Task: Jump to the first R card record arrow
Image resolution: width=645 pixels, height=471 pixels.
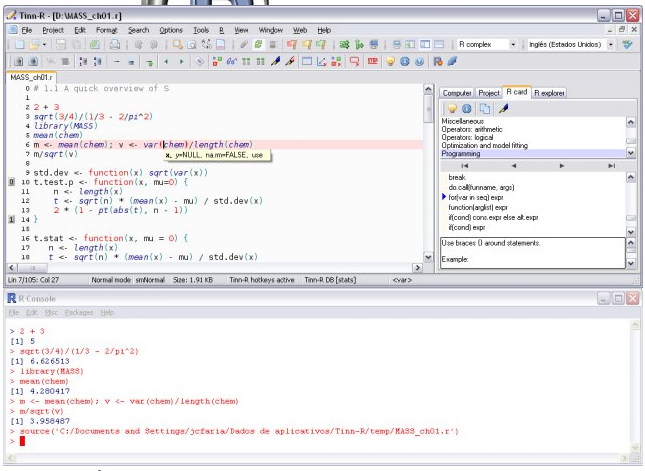Action: pos(464,165)
